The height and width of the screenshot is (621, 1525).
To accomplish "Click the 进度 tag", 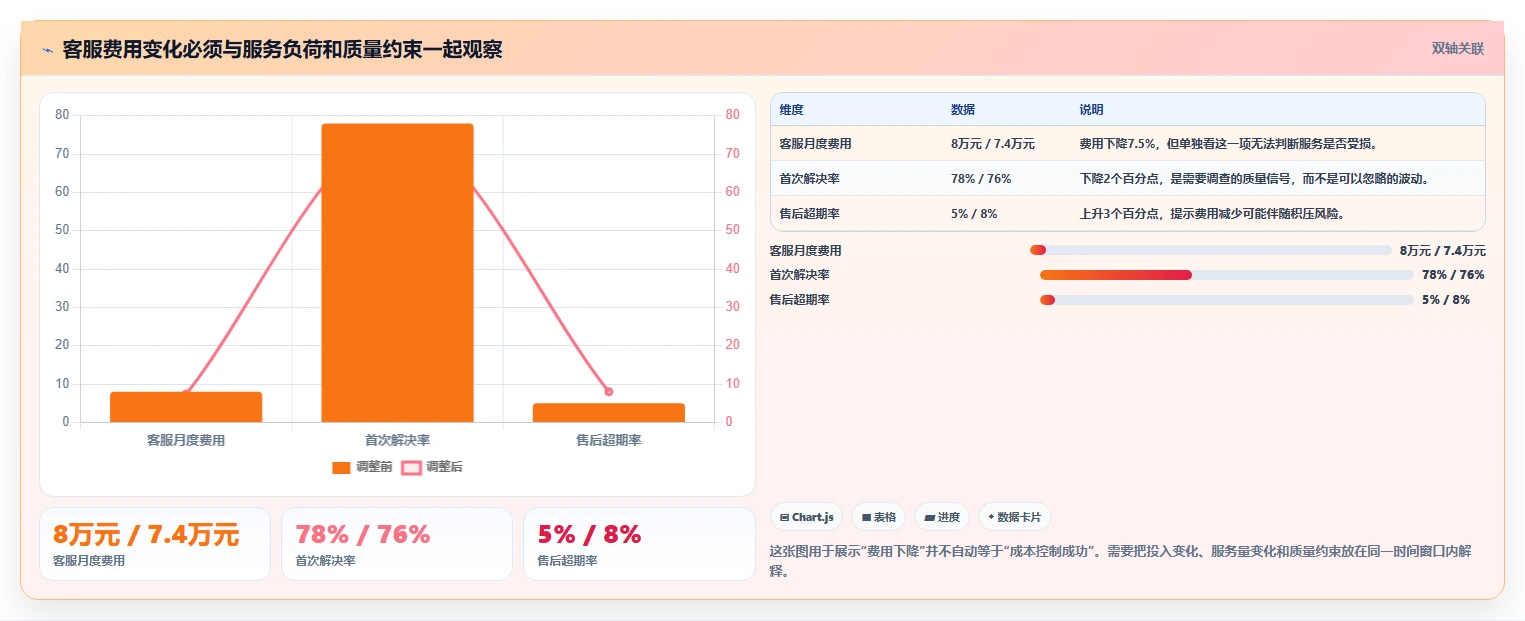I will (942, 517).
